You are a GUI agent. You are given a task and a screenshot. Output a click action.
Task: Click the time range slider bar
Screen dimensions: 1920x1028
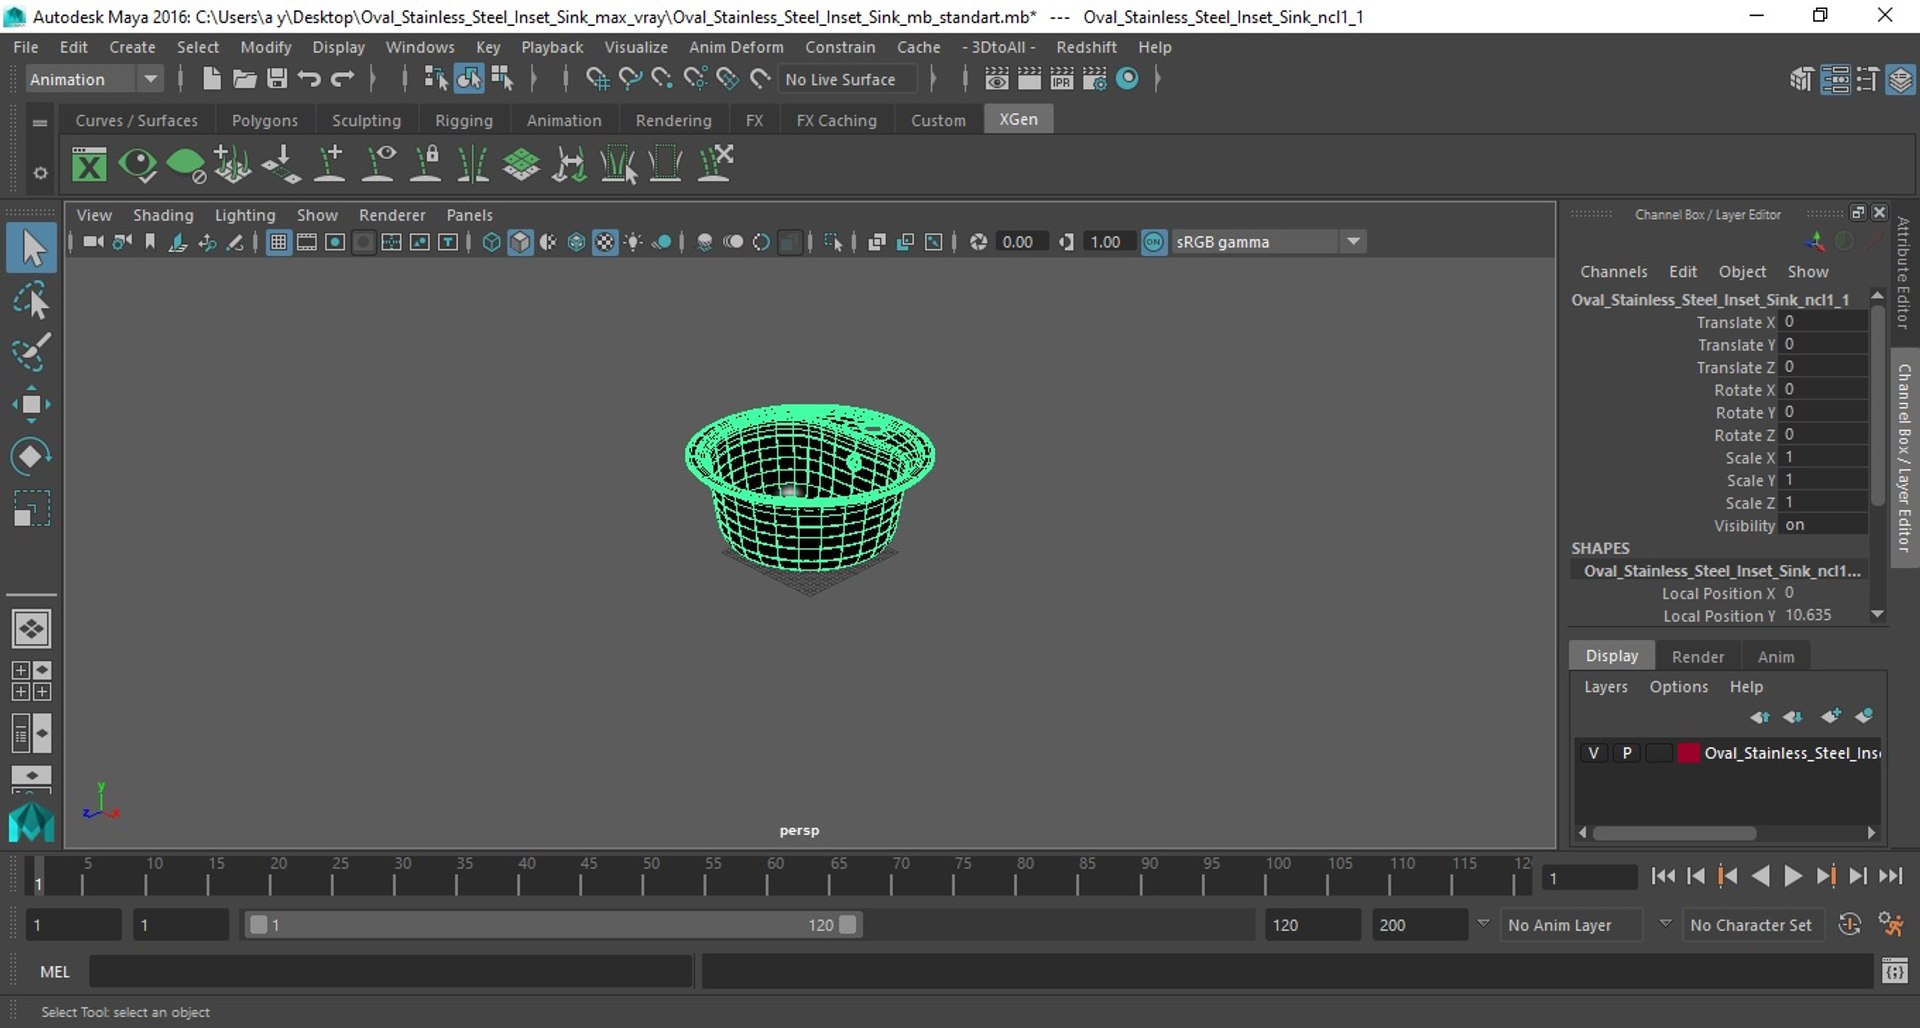(552, 925)
